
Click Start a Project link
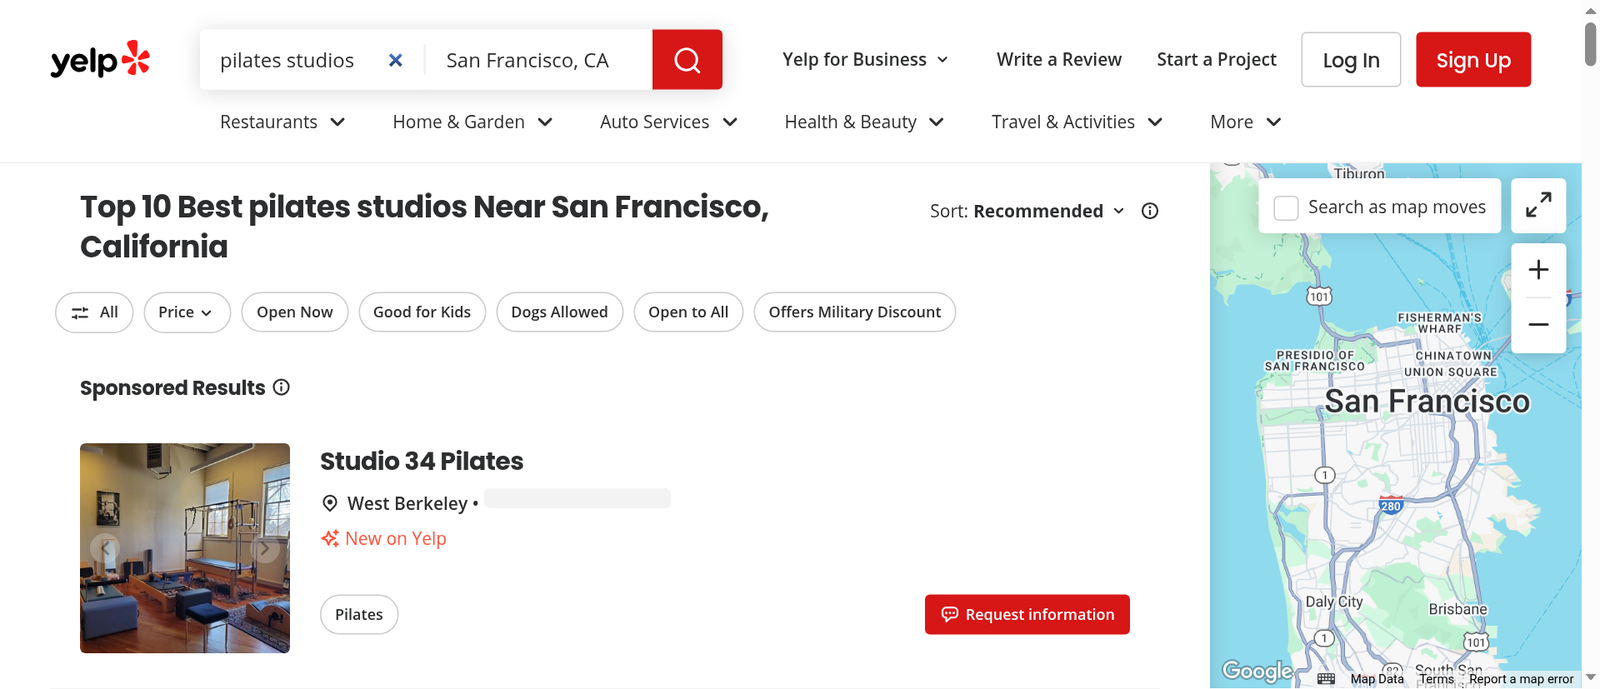[x=1216, y=60]
